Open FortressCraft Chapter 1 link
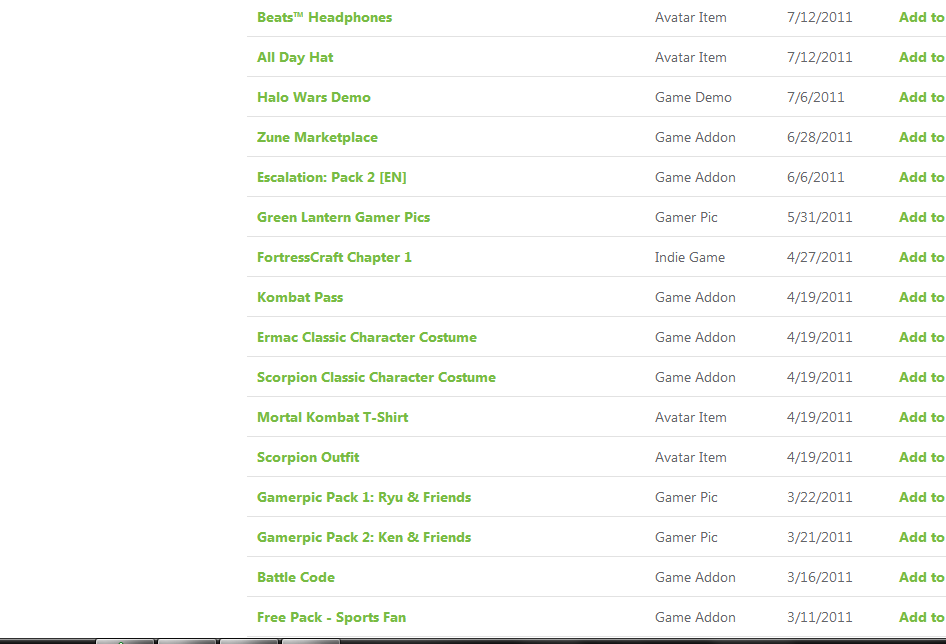 point(334,258)
